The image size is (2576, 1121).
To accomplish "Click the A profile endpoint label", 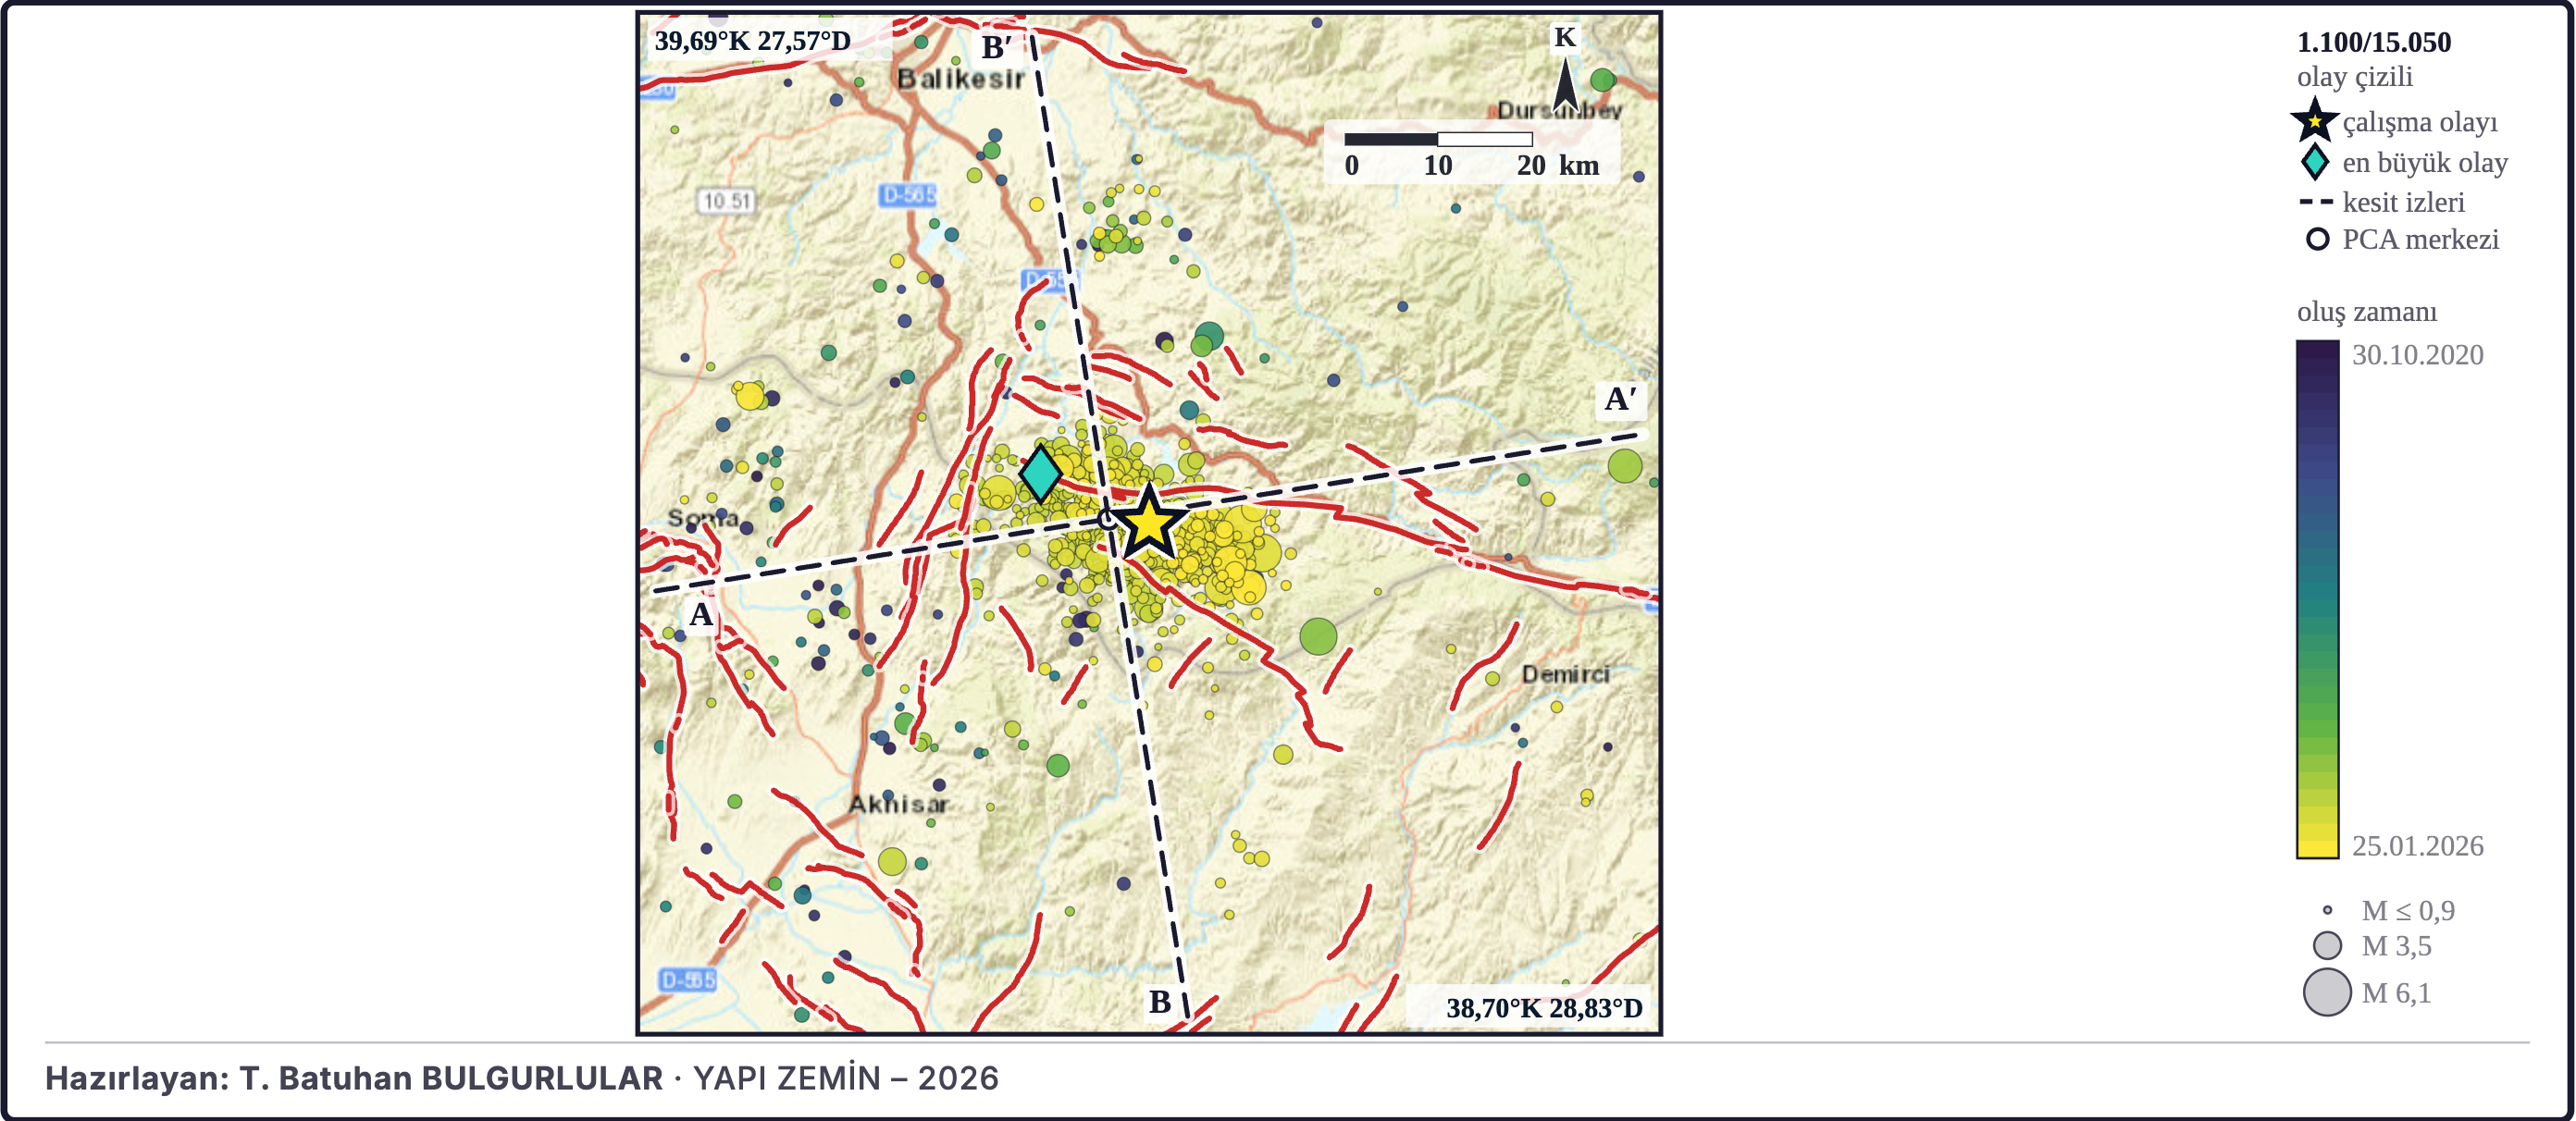I will click(x=701, y=614).
